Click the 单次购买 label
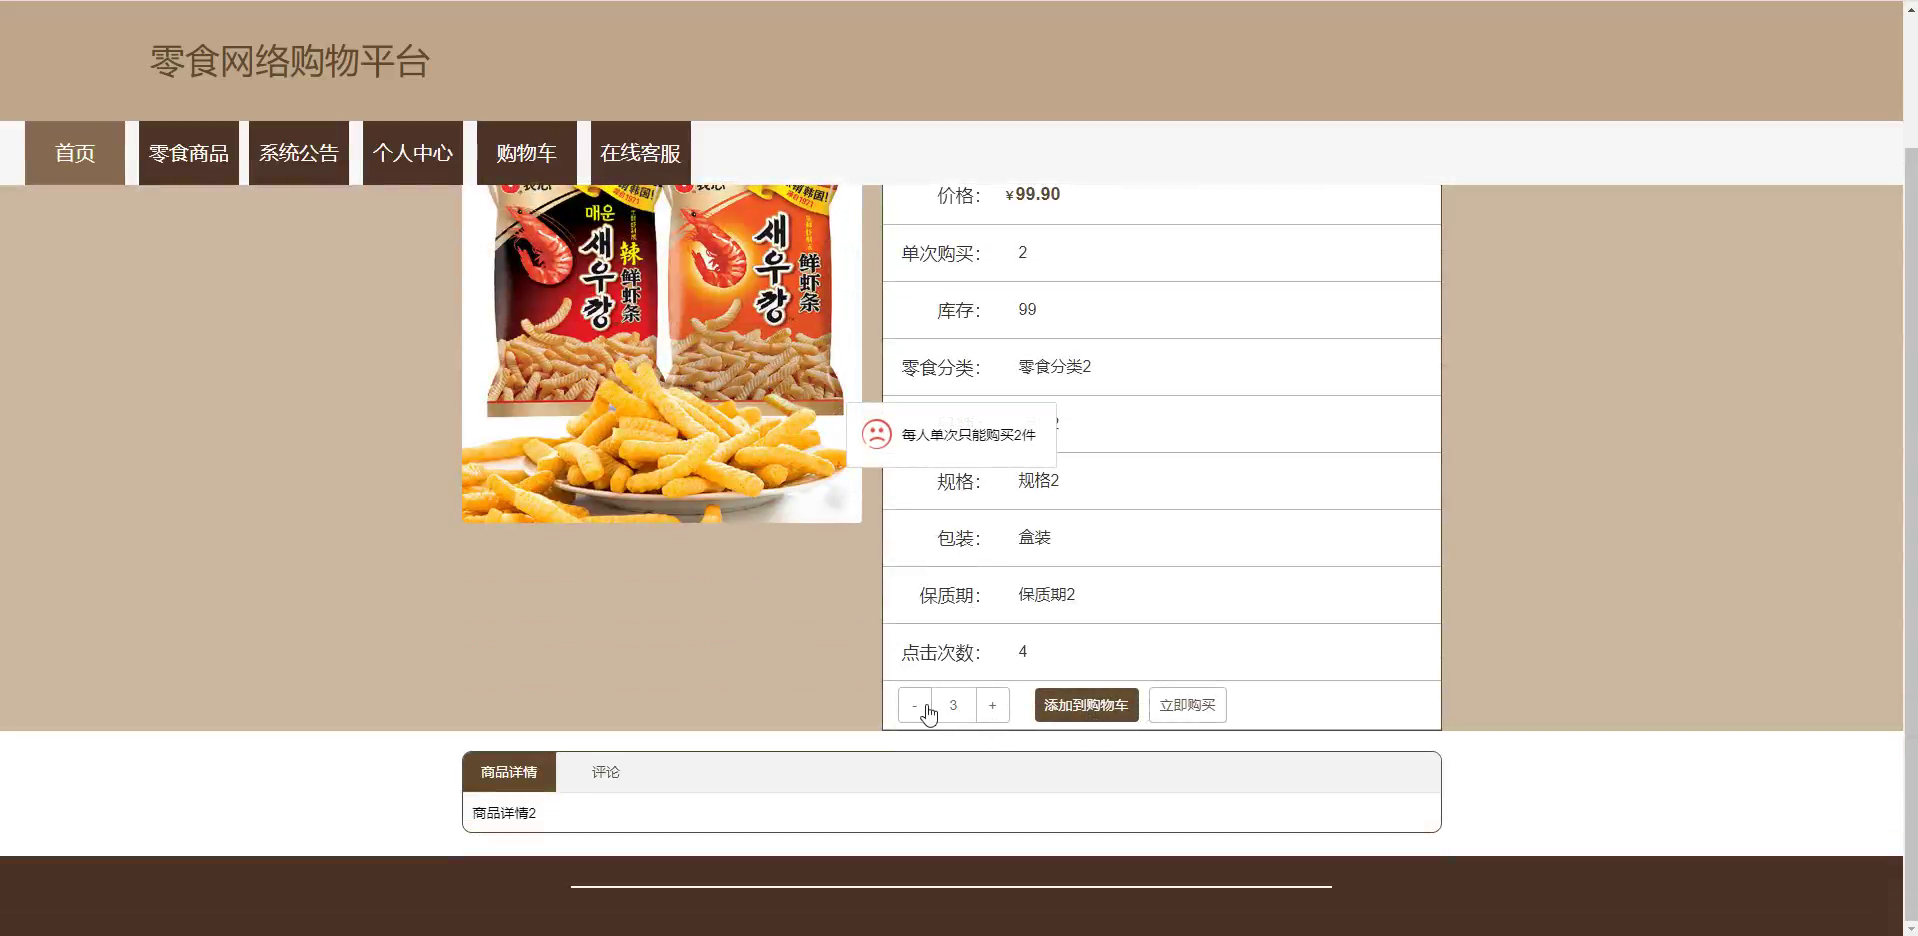 point(941,254)
